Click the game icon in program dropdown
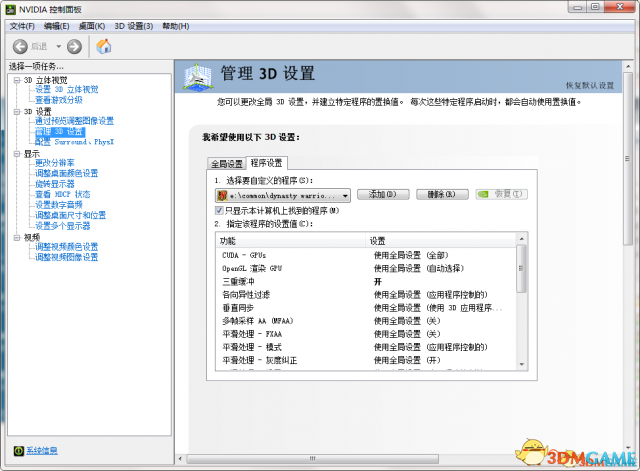Viewport: 640px width, 471px height. tap(222, 196)
